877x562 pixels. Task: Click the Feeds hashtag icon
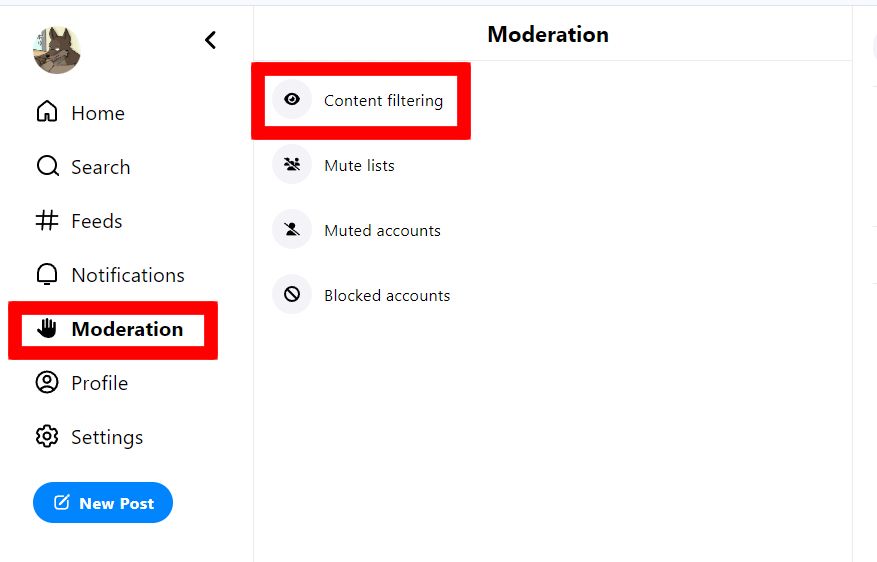click(47, 220)
